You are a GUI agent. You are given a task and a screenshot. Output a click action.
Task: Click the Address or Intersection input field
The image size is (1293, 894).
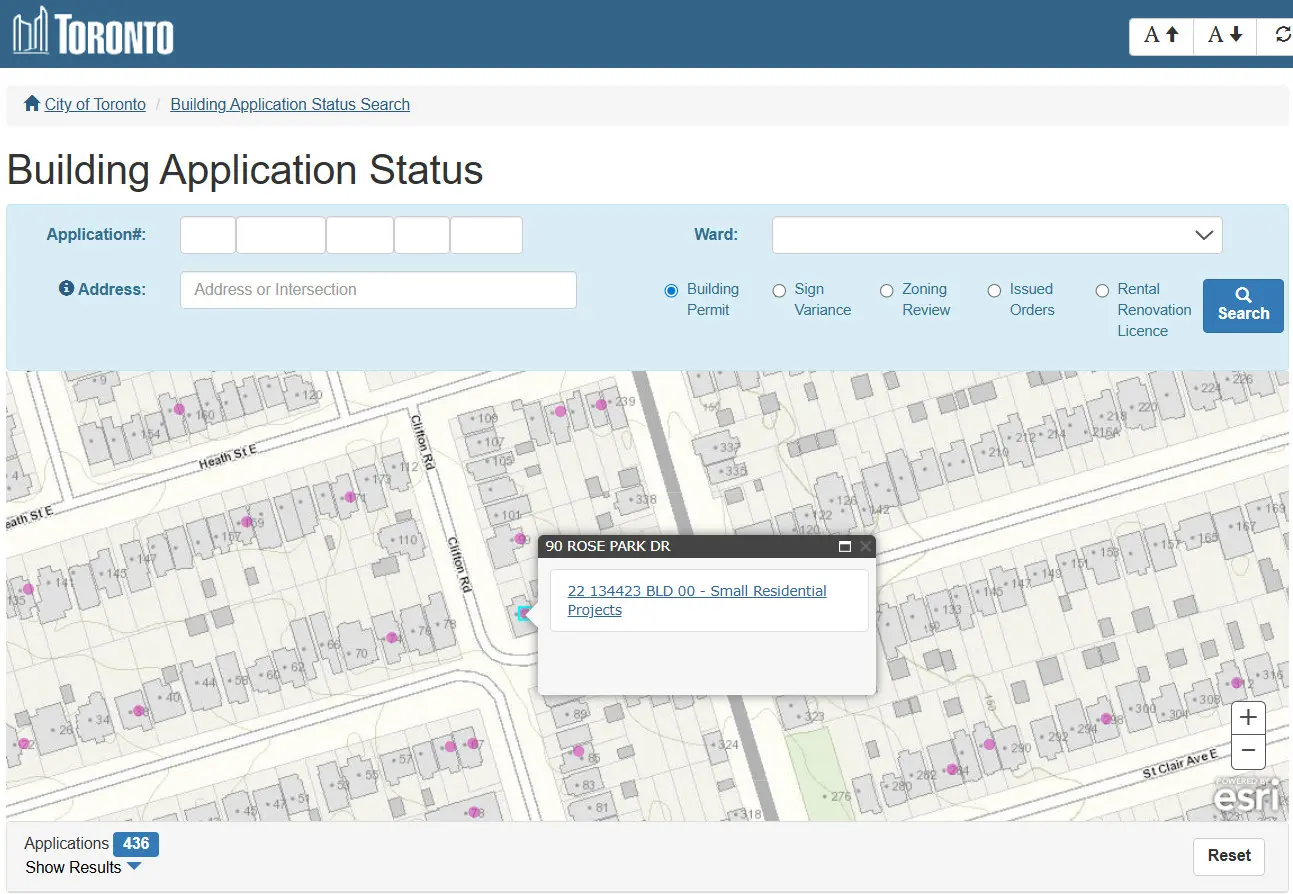pyautogui.click(x=378, y=289)
